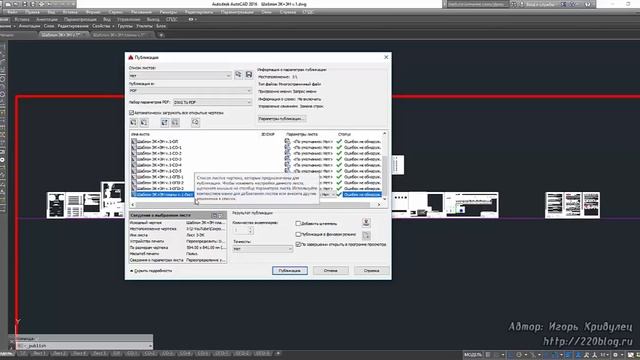Click the Справка button in dialog
Screen dimensions: 640x360
[x=371, y=271]
